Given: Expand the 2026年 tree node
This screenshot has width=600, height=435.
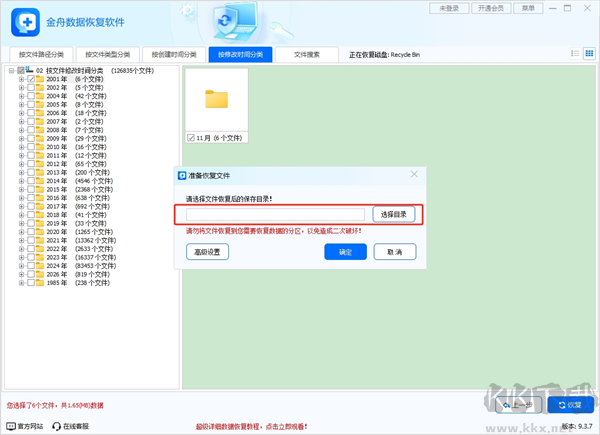Looking at the screenshot, I should click(21, 274).
